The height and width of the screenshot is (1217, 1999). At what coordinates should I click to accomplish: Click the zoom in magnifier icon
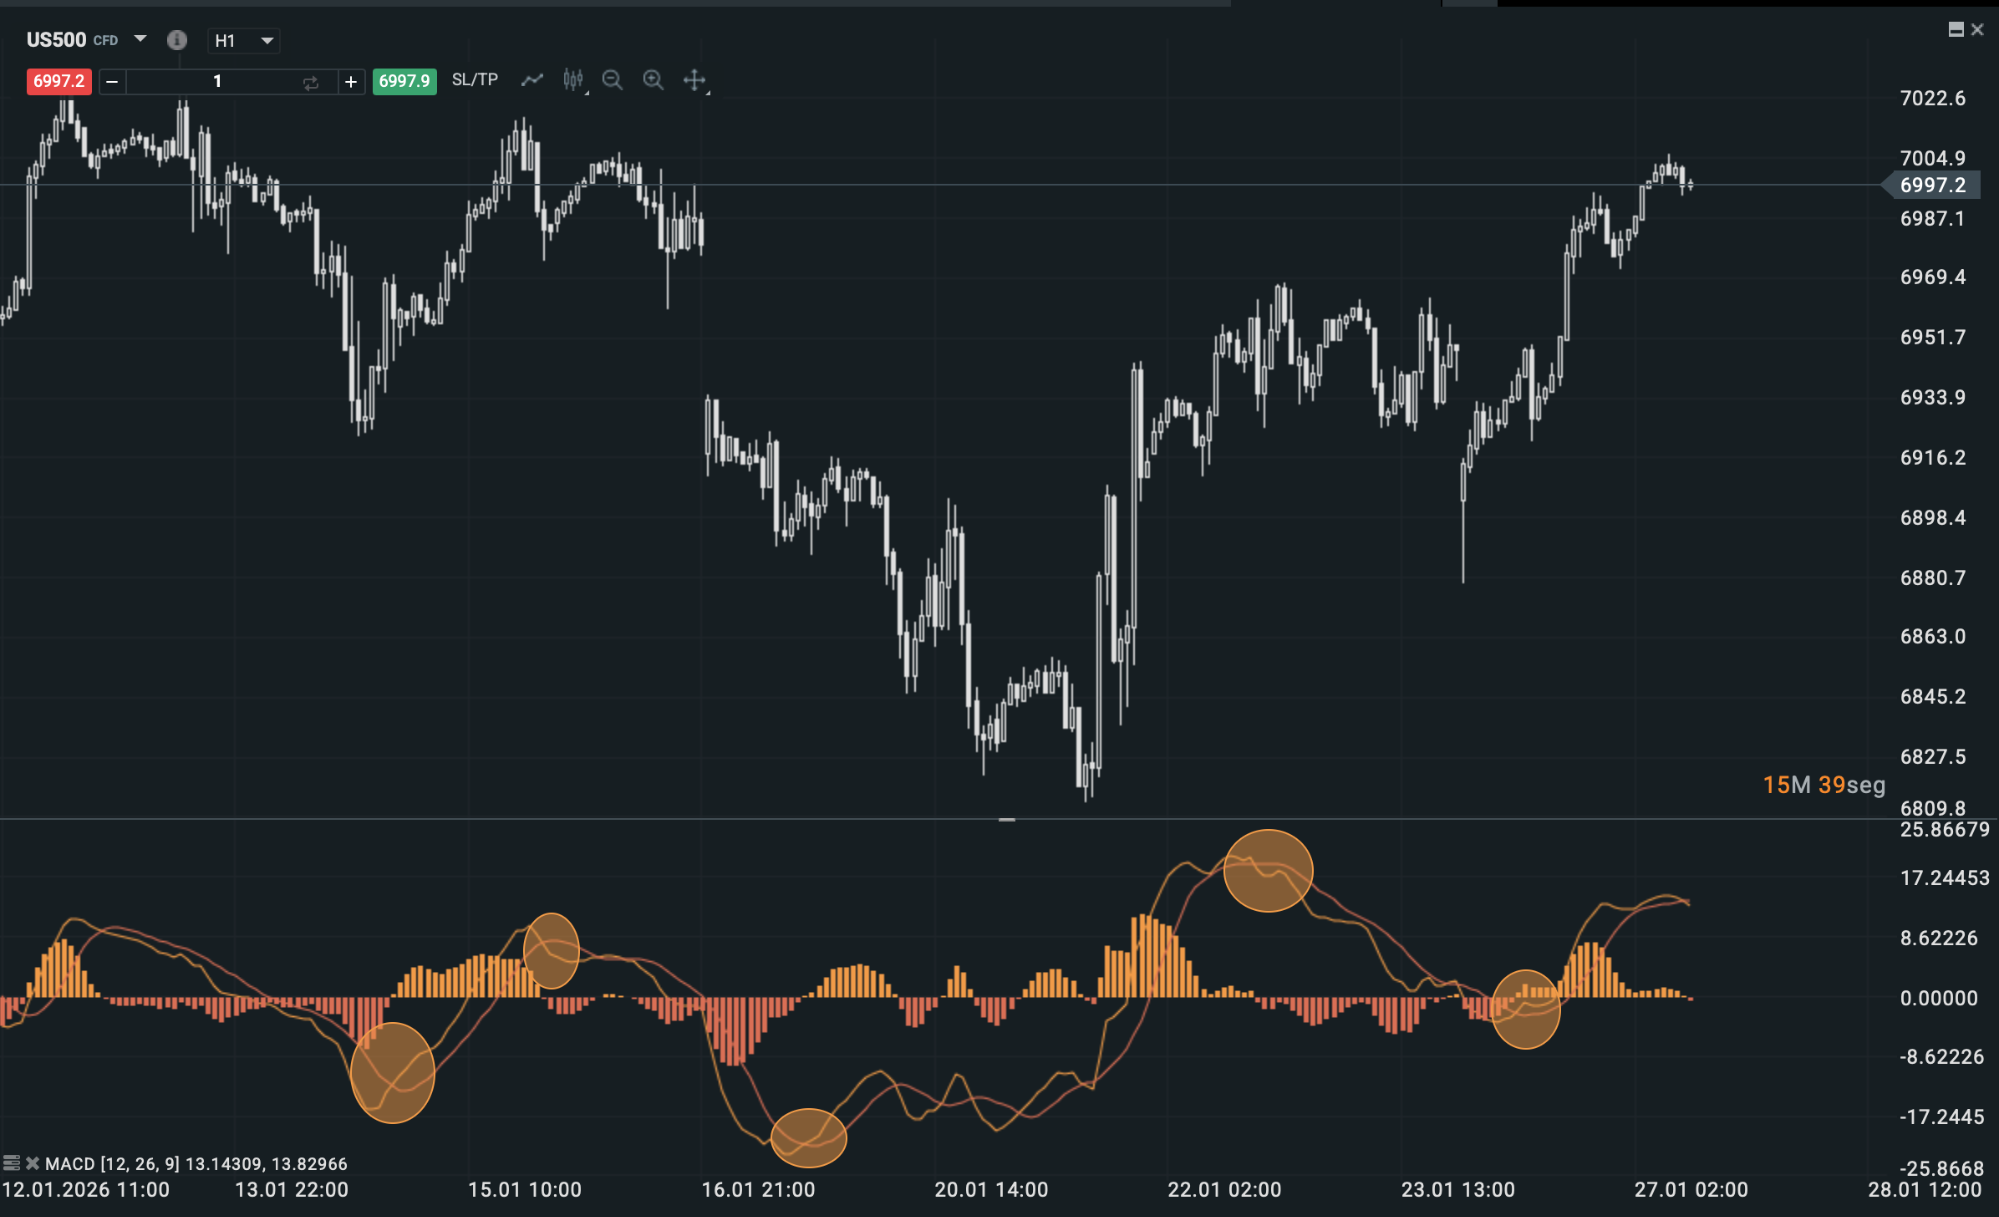point(653,79)
